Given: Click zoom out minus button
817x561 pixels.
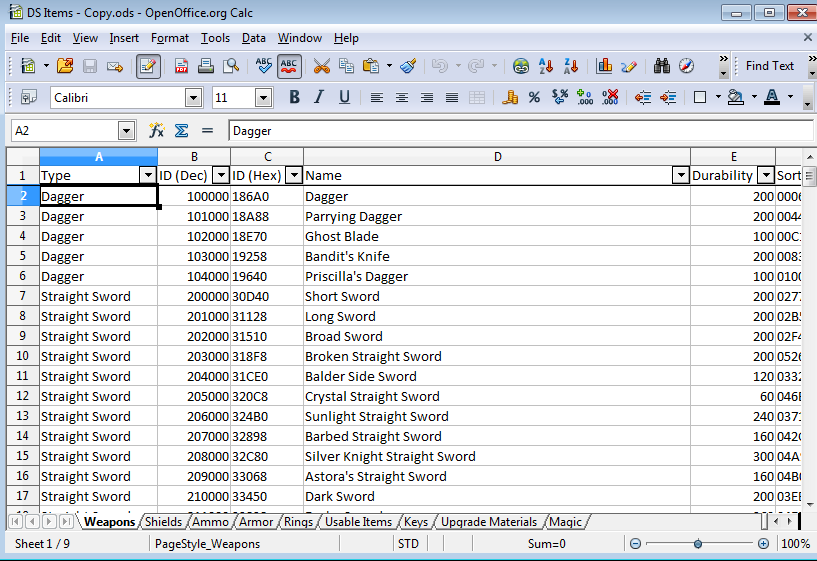Looking at the screenshot, I should point(635,544).
